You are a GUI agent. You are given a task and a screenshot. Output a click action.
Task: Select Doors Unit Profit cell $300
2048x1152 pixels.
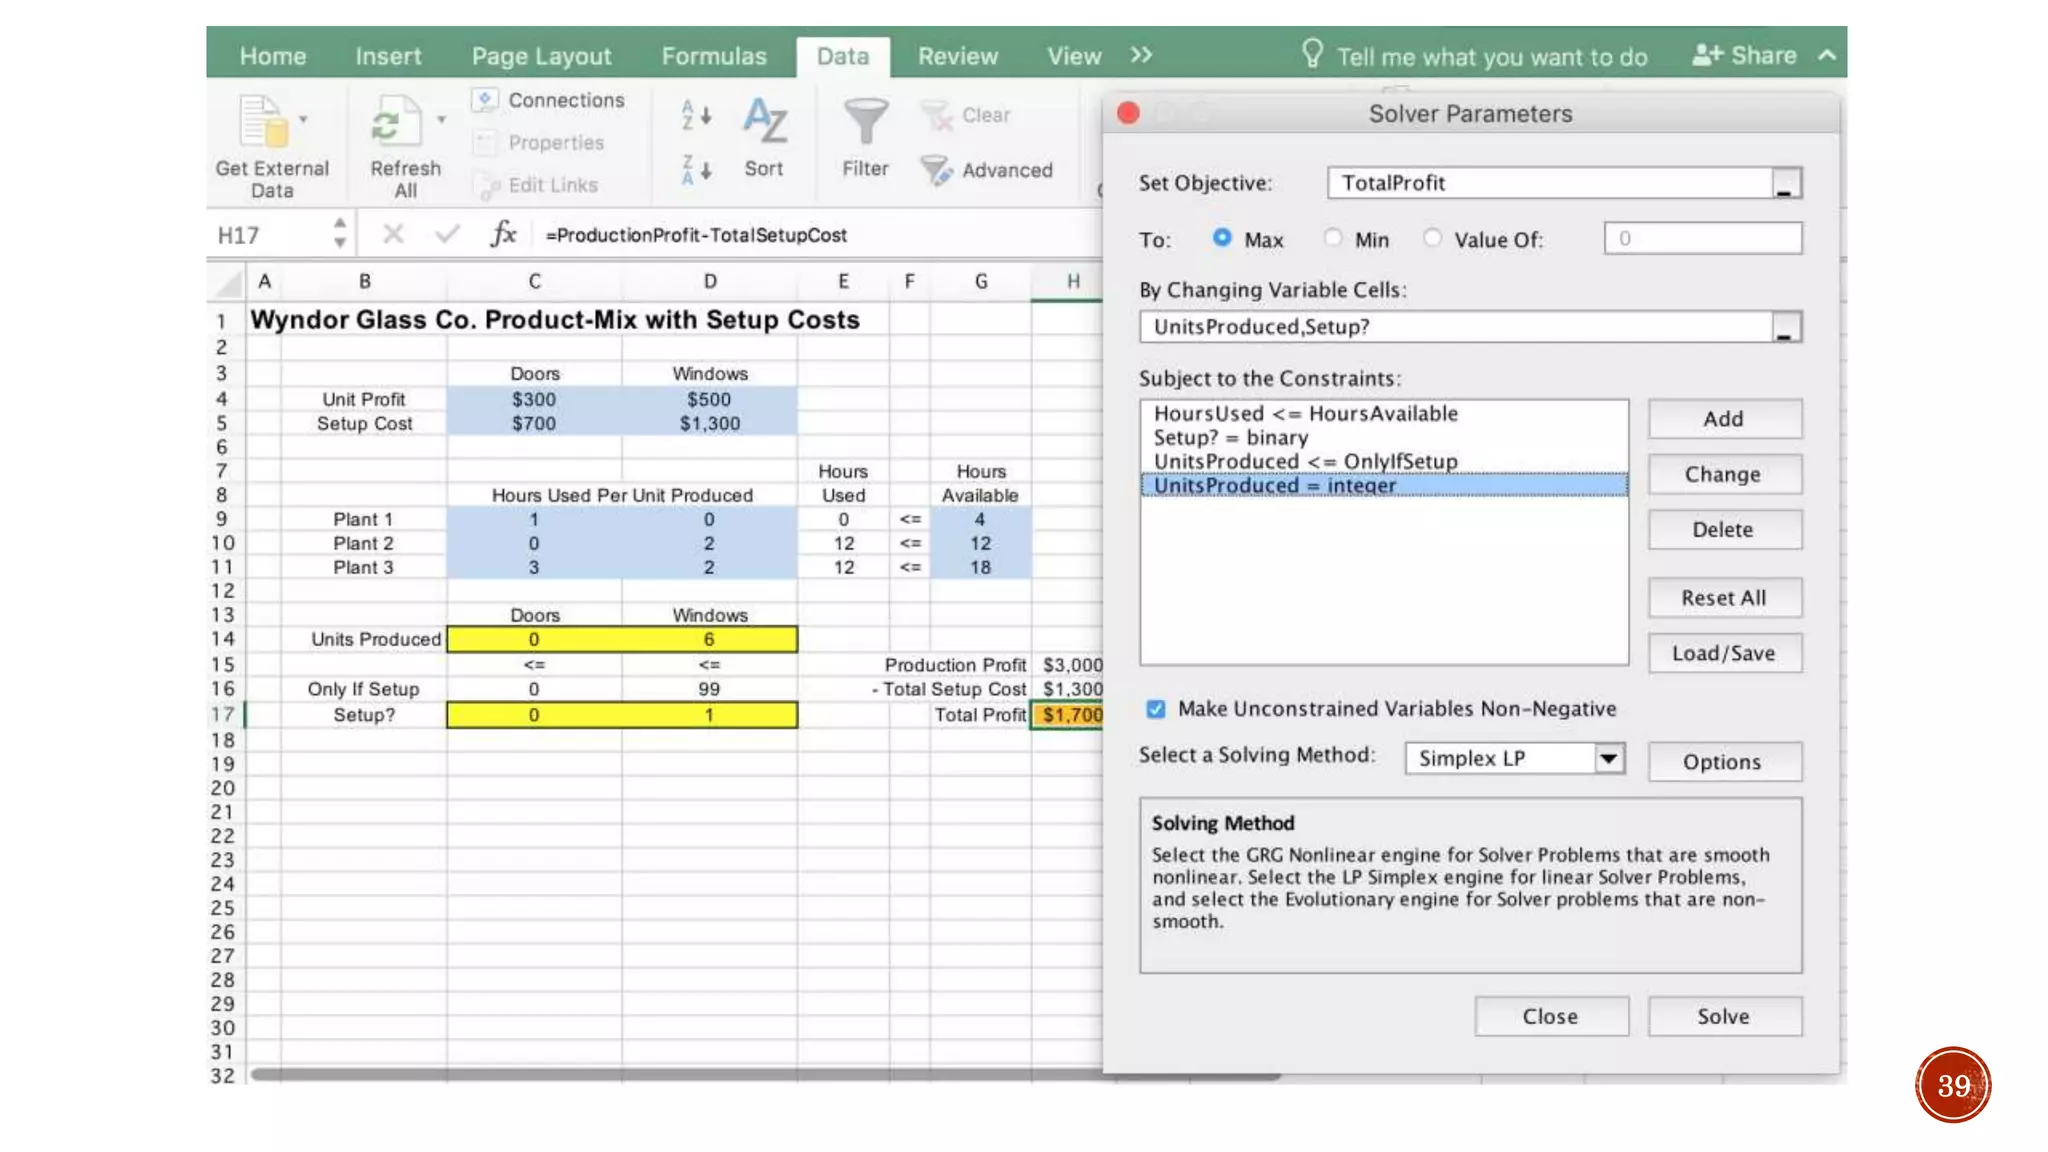[534, 399]
